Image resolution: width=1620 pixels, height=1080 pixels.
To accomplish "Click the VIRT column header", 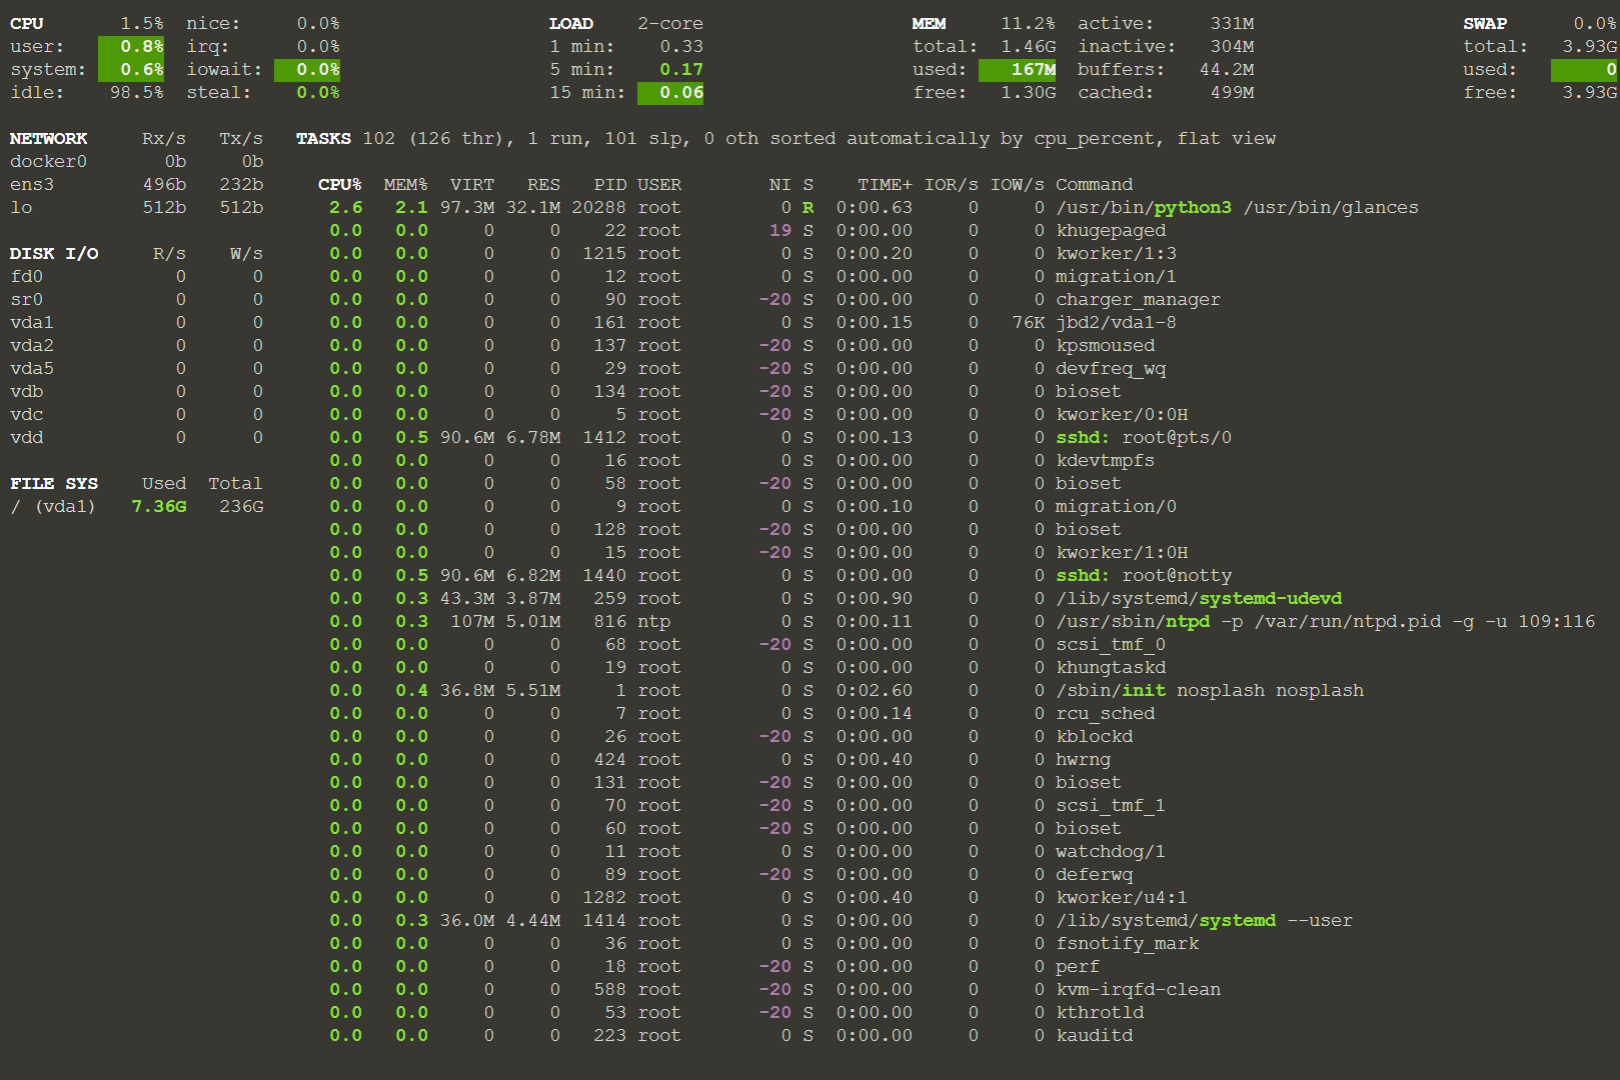I will (x=472, y=184).
